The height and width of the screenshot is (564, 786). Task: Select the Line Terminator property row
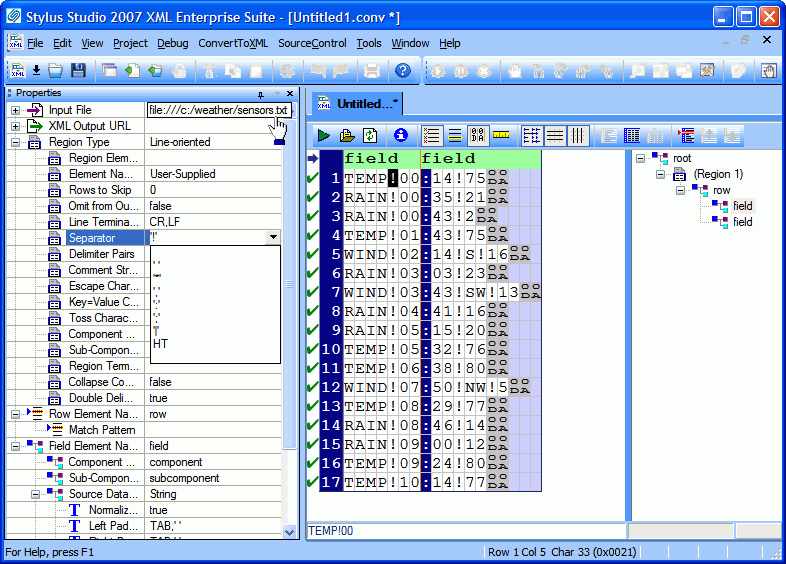pos(103,222)
